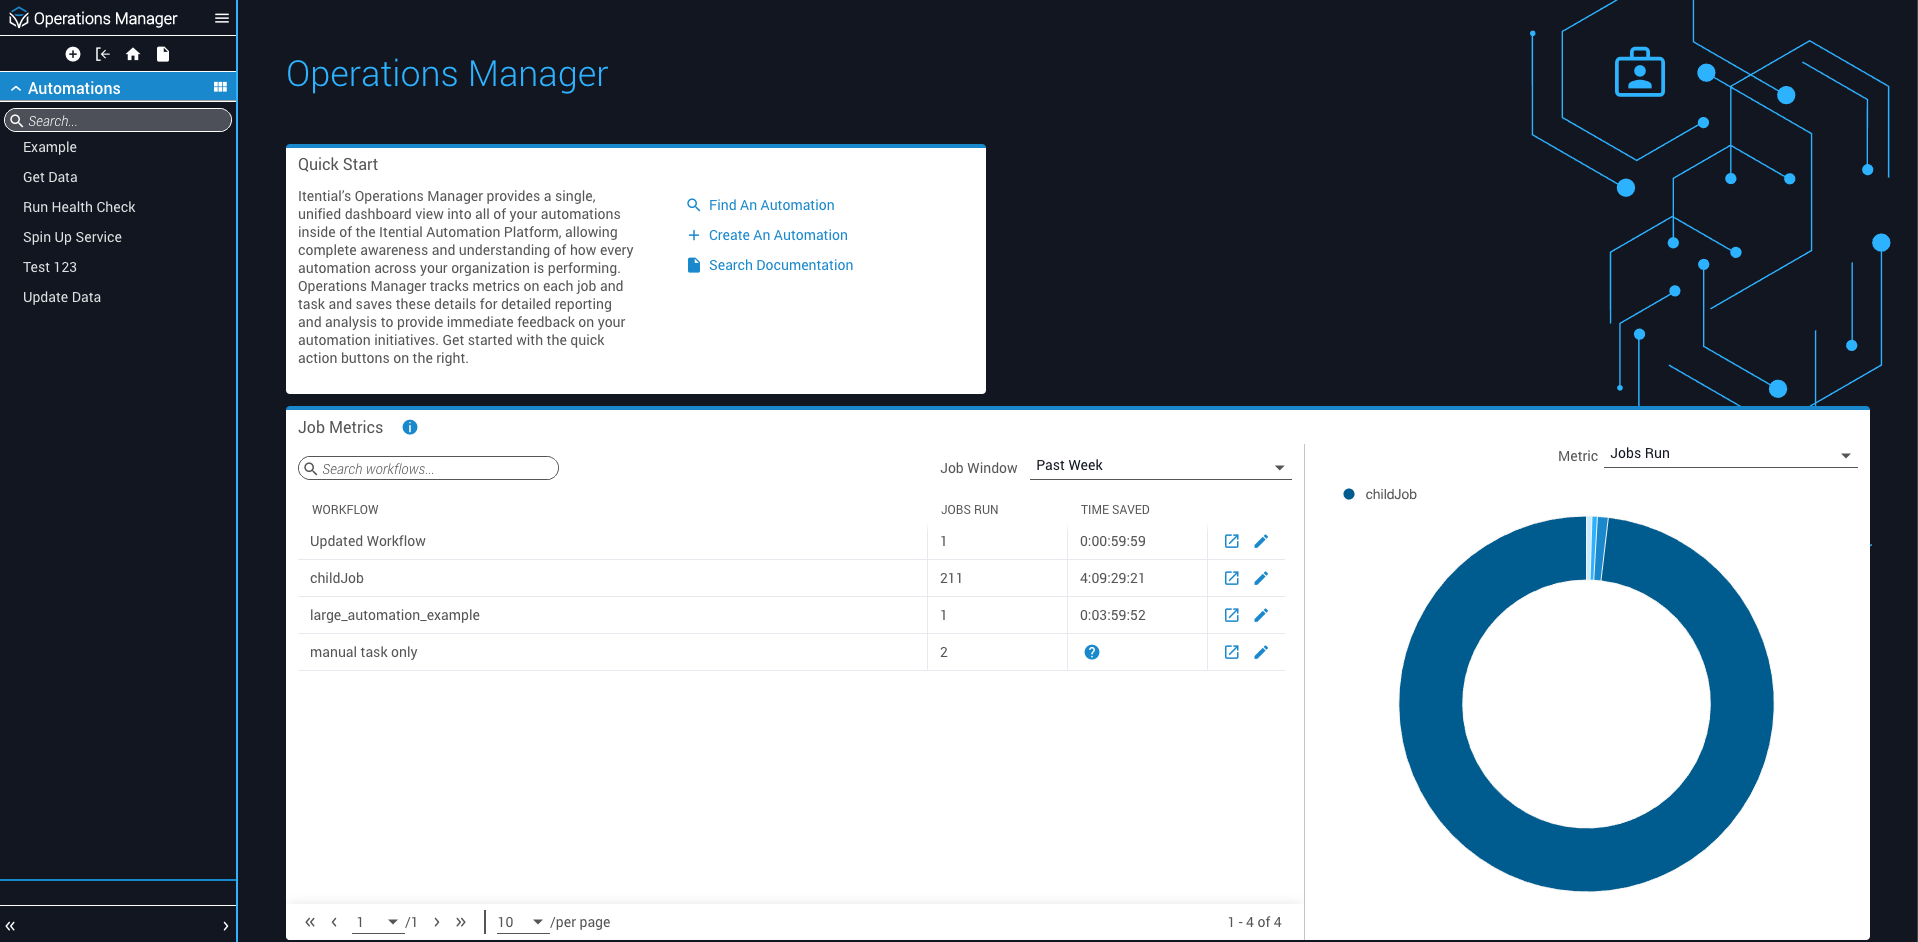
Task: Collapse the Automations section chevron
Action: 16,88
